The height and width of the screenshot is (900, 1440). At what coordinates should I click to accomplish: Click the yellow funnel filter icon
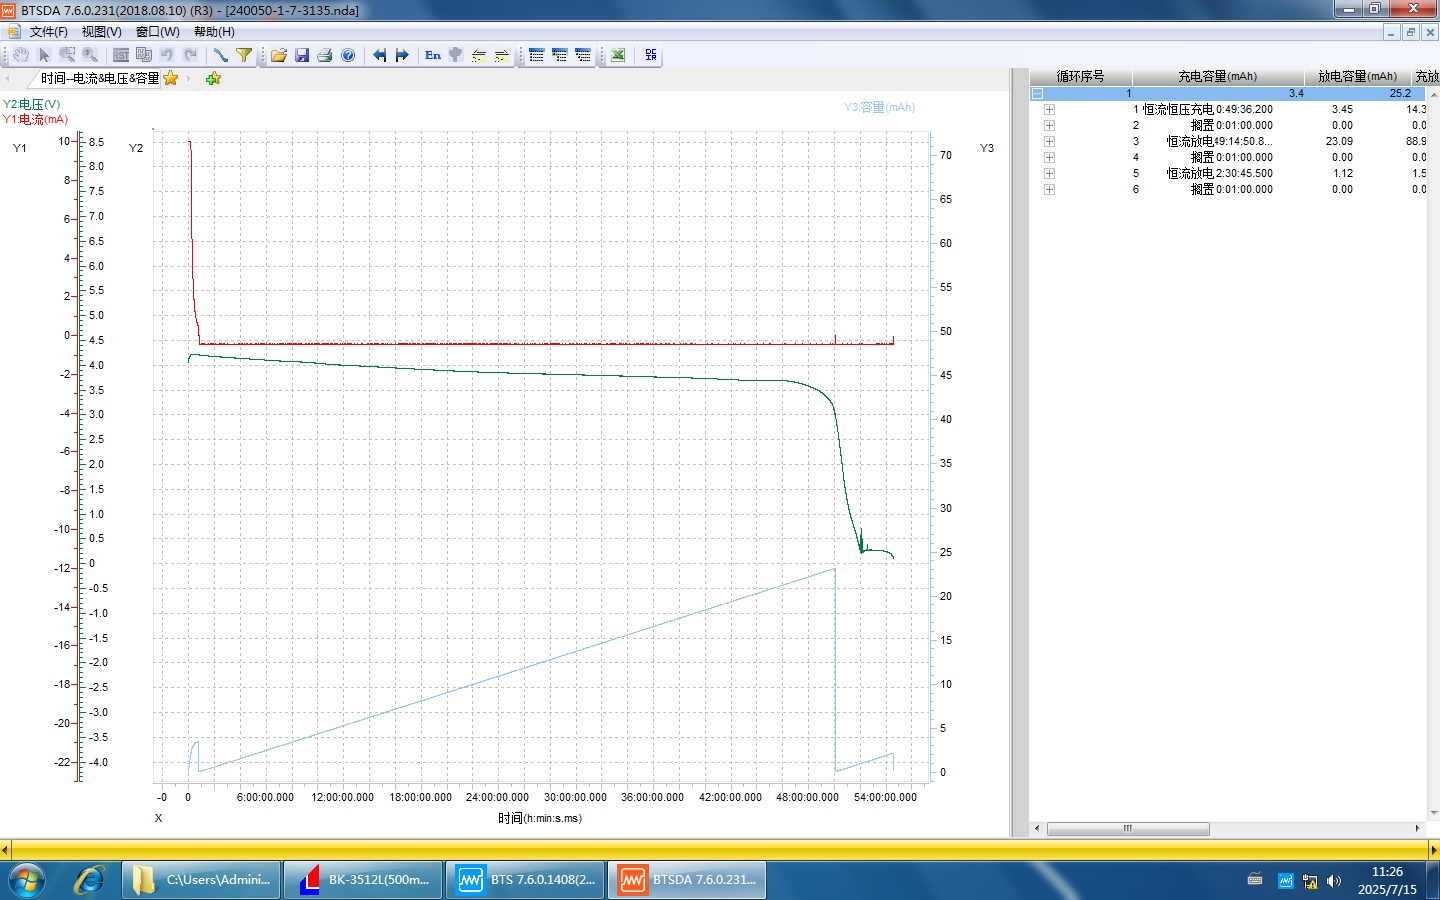point(244,55)
